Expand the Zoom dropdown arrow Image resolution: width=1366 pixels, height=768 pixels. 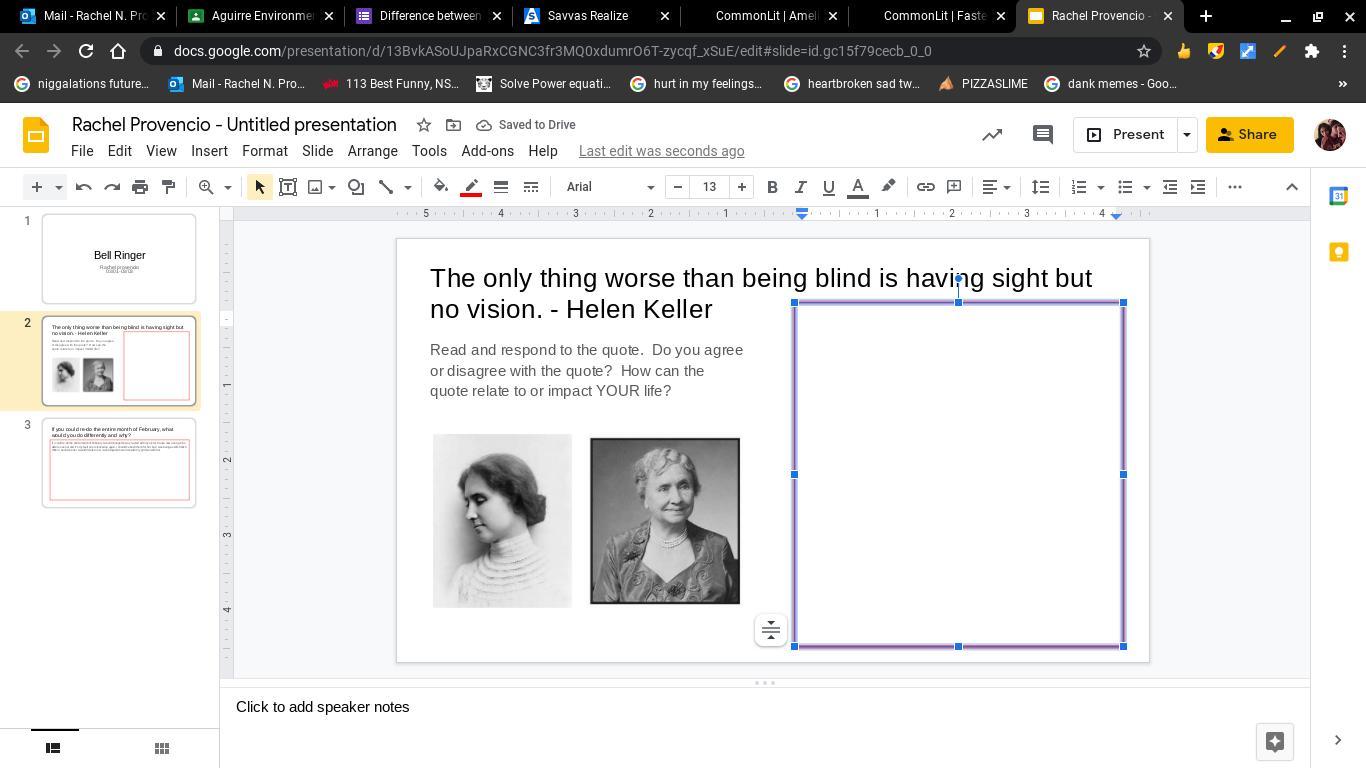pos(227,187)
